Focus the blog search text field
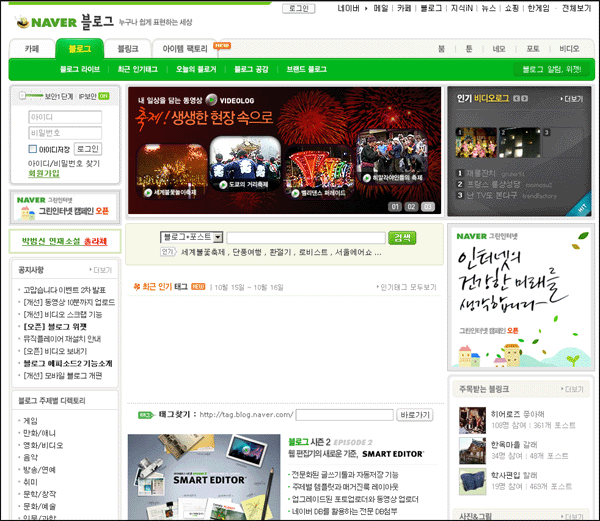 306,238
